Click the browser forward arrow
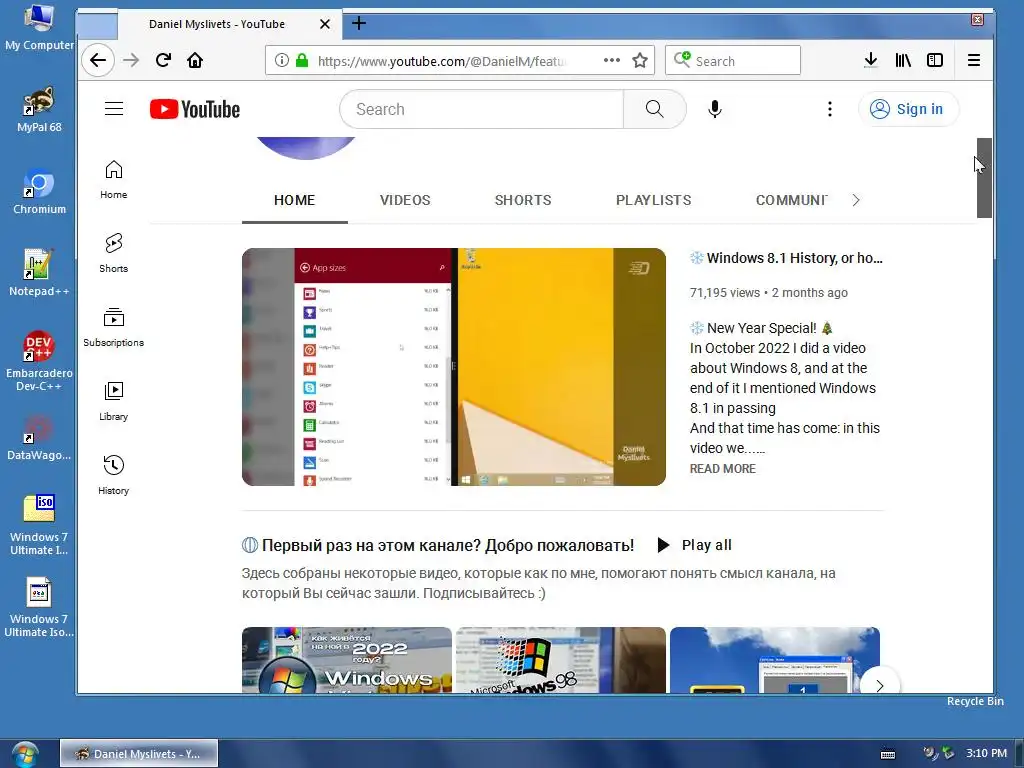Image resolution: width=1024 pixels, height=768 pixels. point(131,61)
